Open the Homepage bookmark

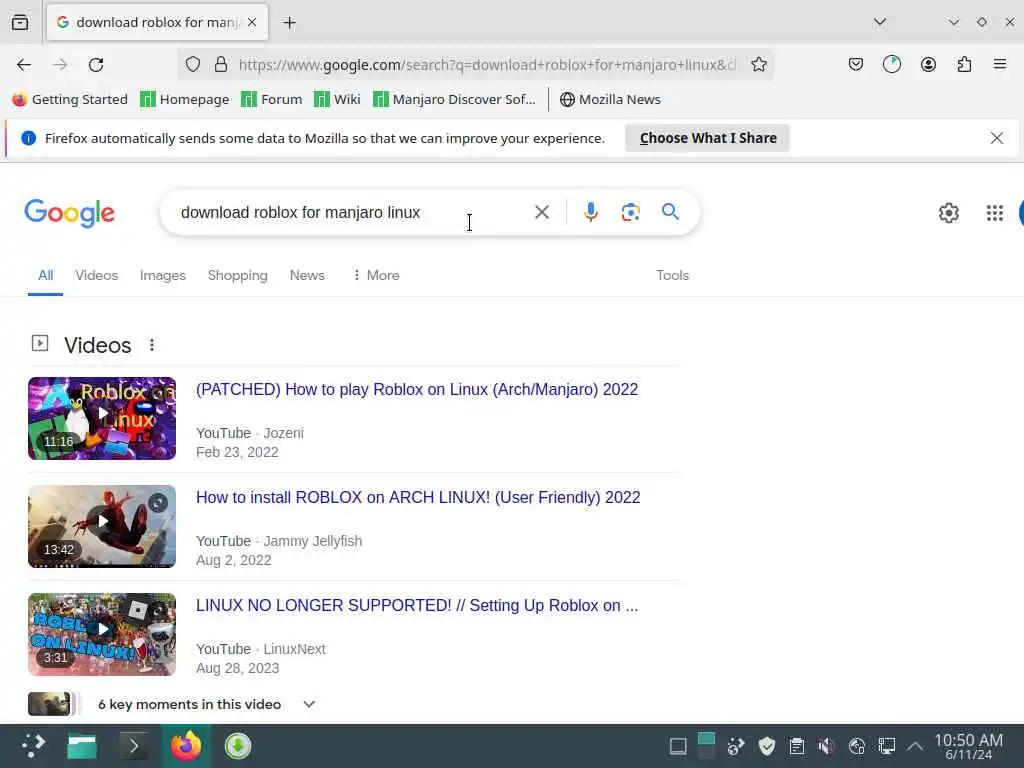click(x=185, y=99)
